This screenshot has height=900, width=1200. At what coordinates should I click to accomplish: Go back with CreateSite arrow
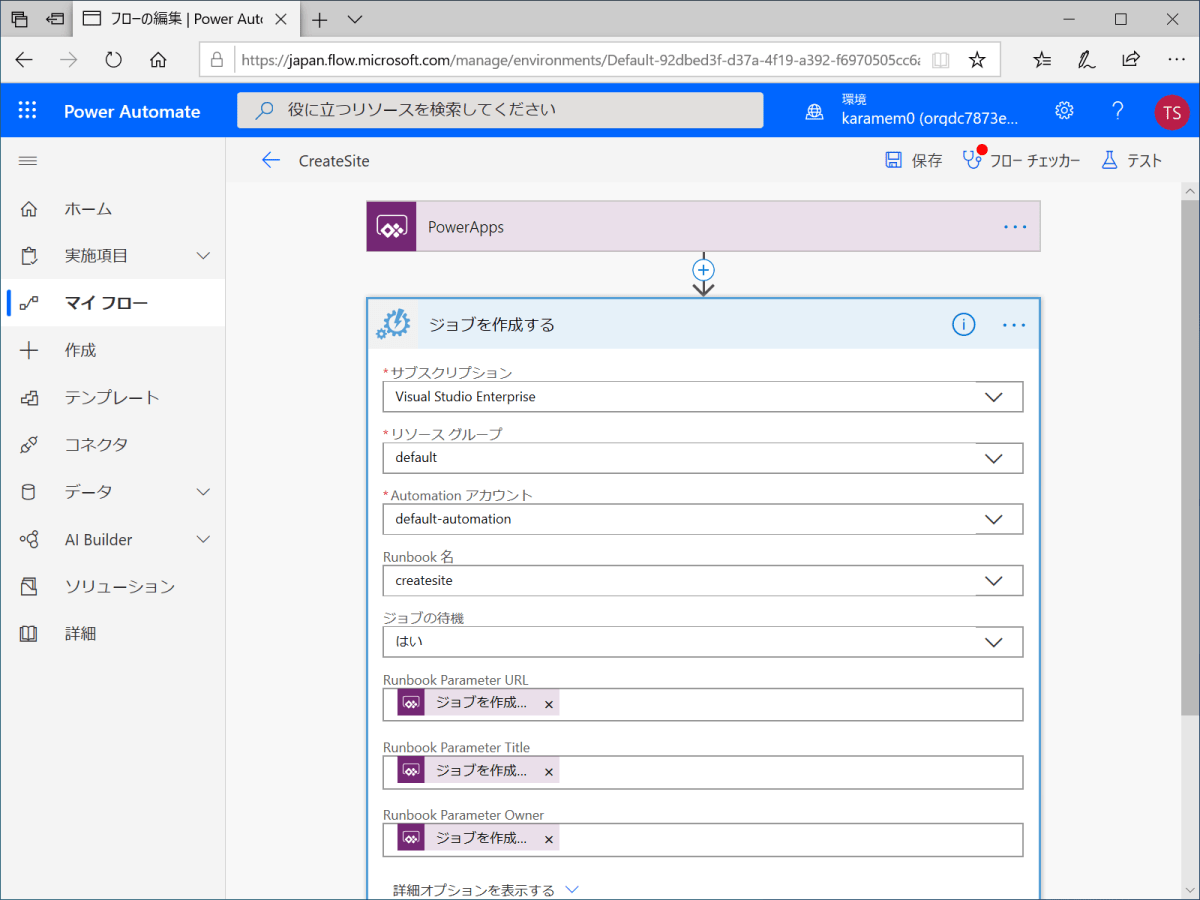[270, 161]
